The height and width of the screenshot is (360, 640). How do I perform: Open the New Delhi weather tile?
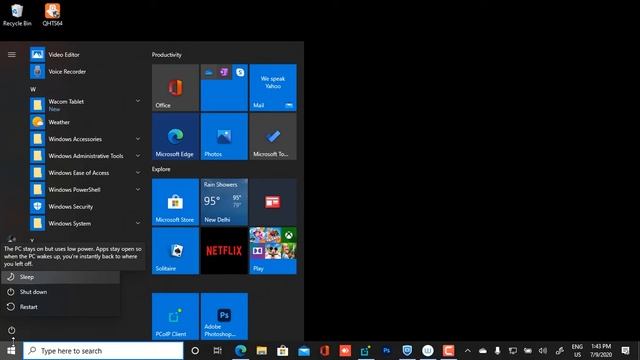click(x=224, y=202)
